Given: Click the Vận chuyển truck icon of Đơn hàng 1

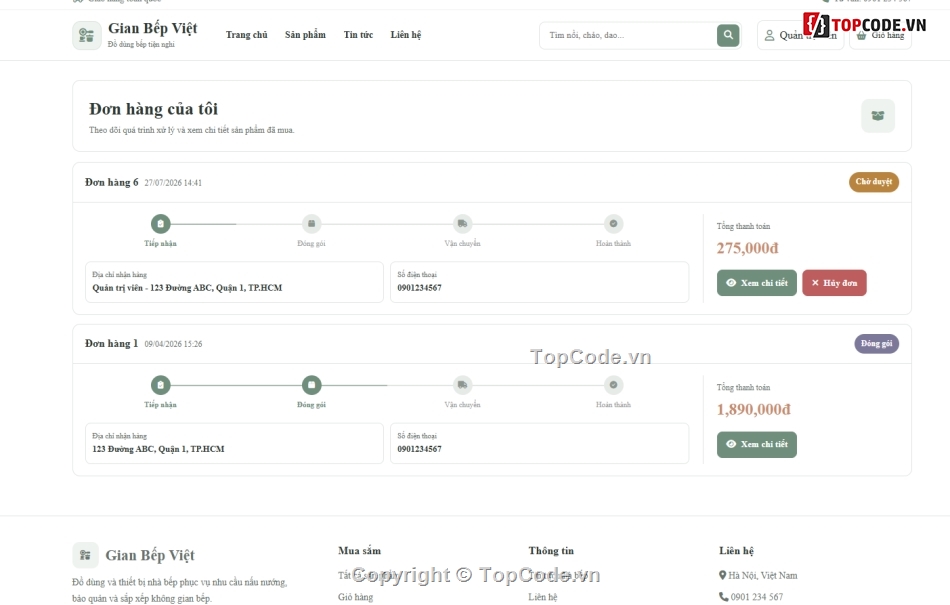Looking at the screenshot, I should click(462, 385).
